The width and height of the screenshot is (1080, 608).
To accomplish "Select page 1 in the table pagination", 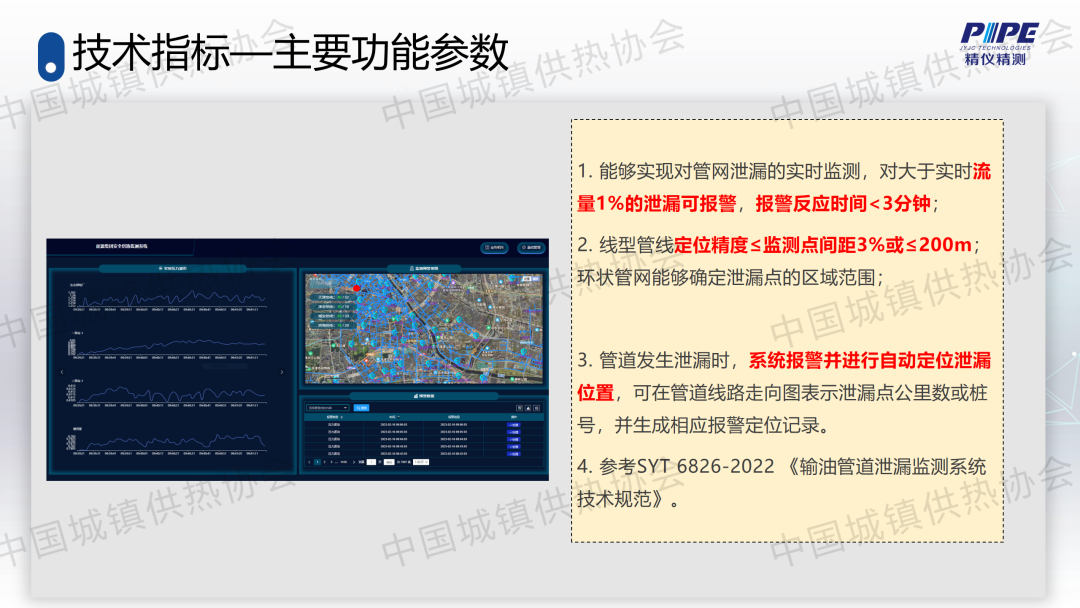I will click(317, 462).
